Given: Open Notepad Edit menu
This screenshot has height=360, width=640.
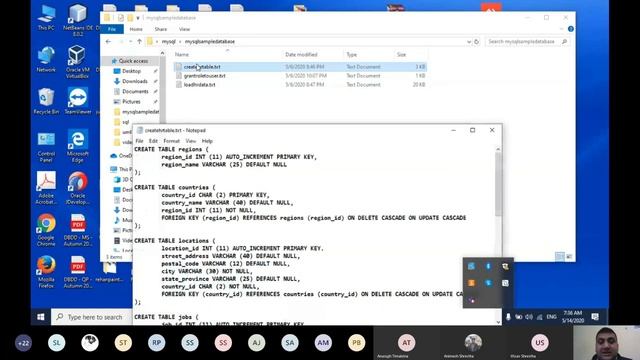Looking at the screenshot, I should click(x=153, y=141).
